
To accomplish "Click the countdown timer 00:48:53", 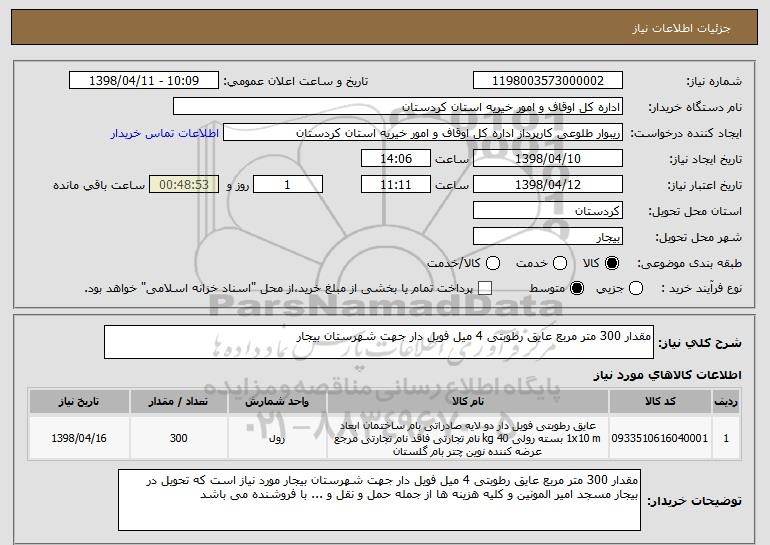I will click(184, 185).
